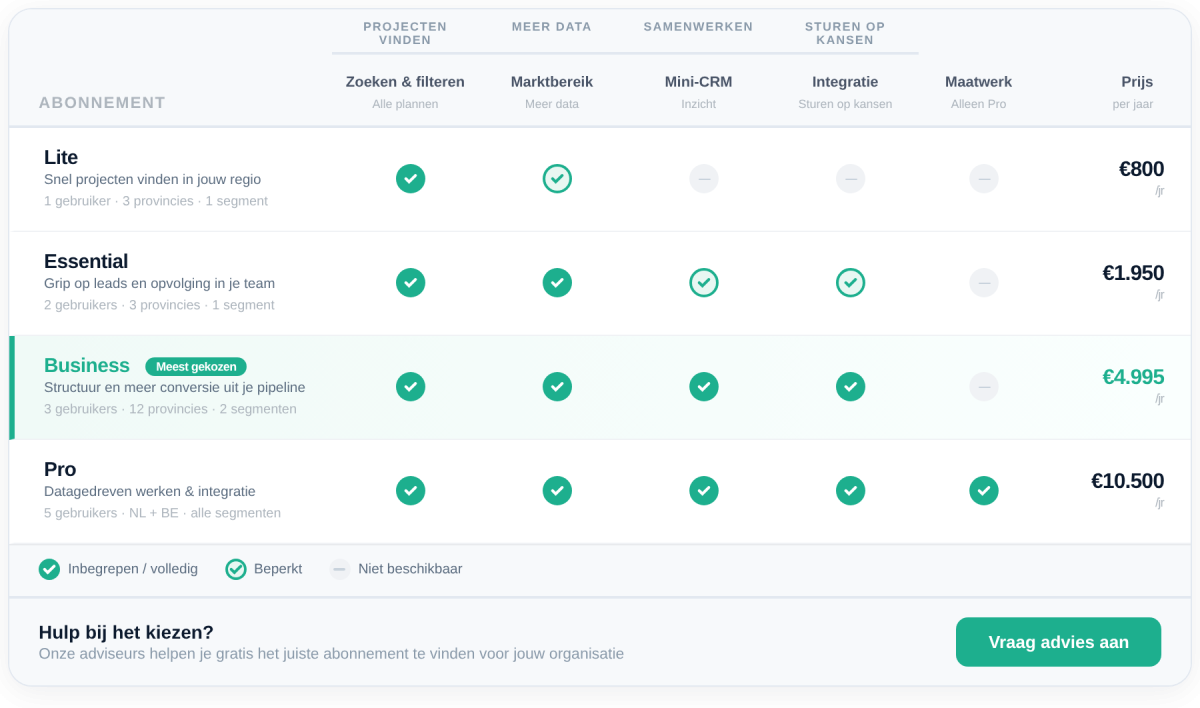The width and height of the screenshot is (1200, 708).
Task: Click the 'Beperkt' legend checkmark icon
Action: point(236,569)
